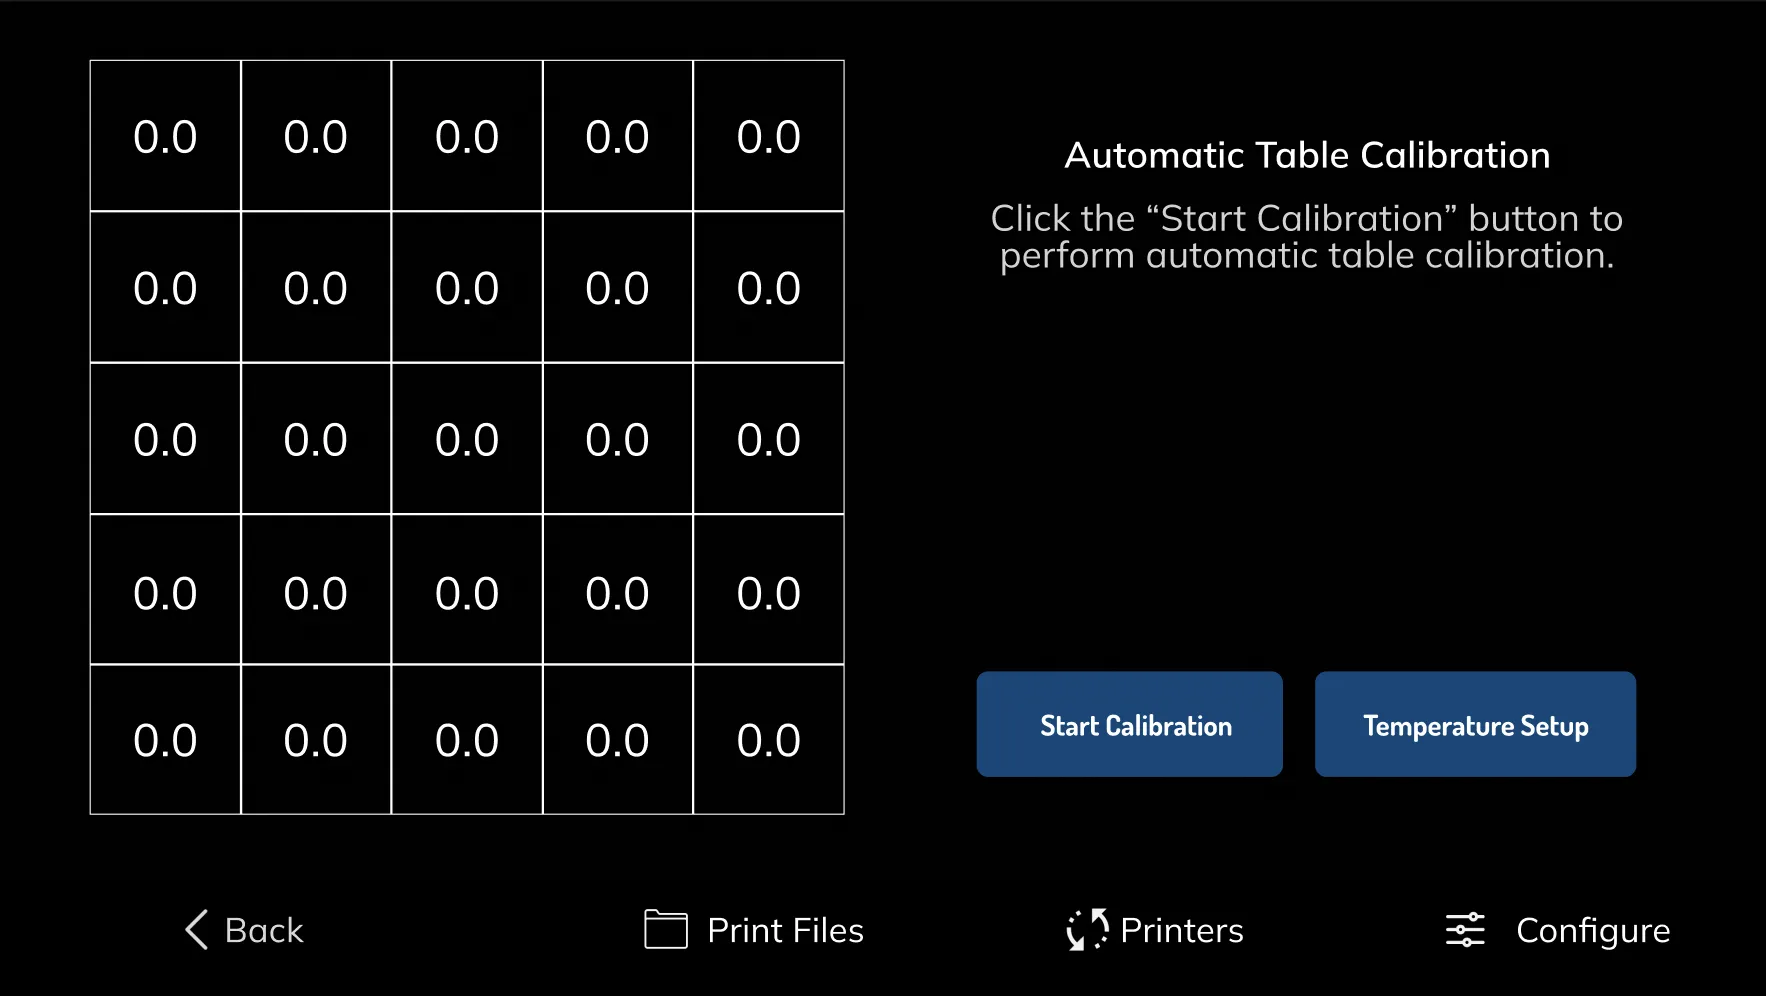The height and width of the screenshot is (996, 1766).
Task: Open the Configure menu label
Action: tap(1593, 932)
